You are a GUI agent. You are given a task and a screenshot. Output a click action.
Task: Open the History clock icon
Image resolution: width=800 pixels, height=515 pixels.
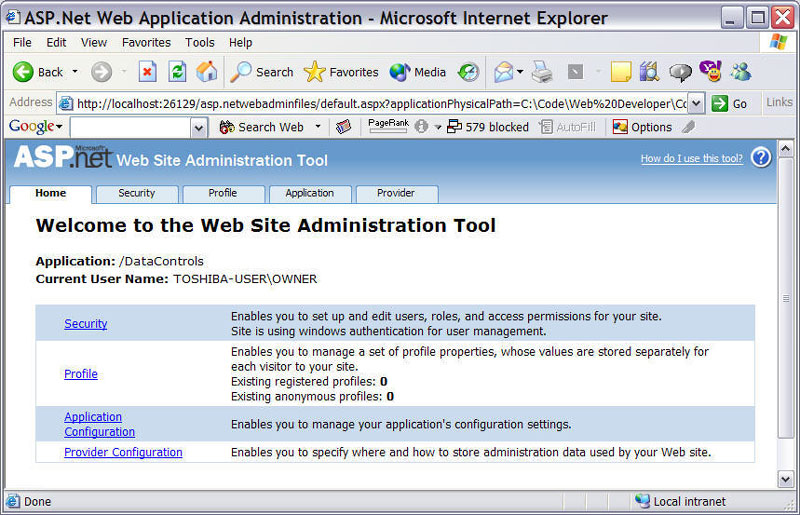tap(468, 72)
